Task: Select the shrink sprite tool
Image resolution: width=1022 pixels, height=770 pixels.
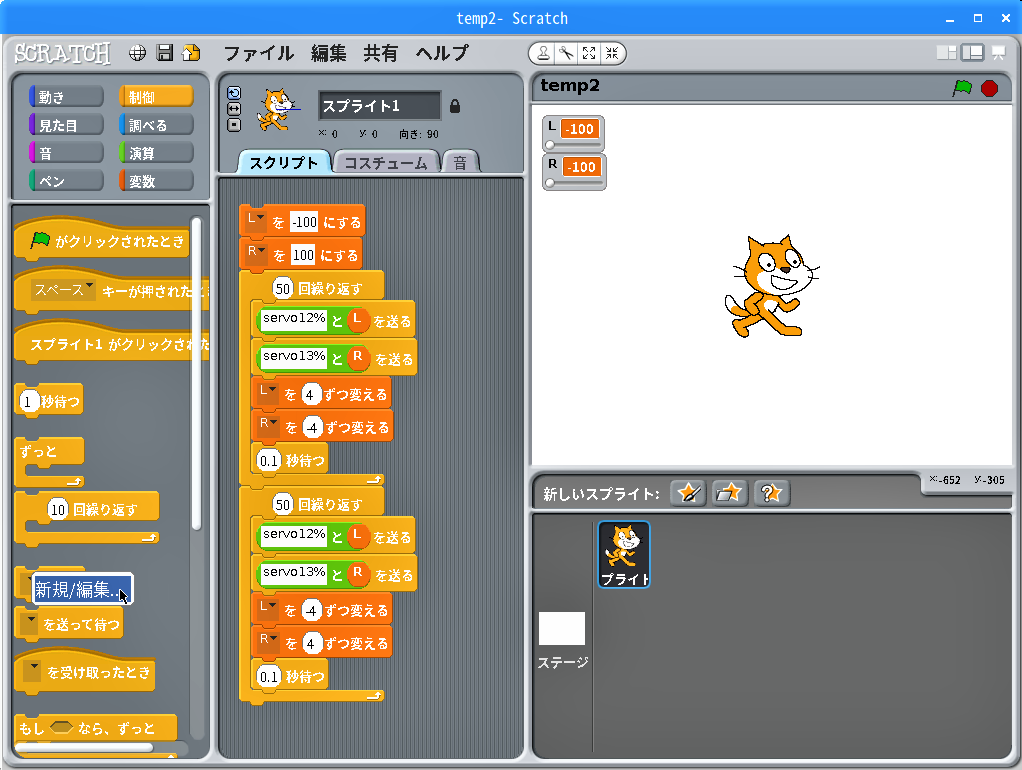Action: pyautogui.click(x=611, y=53)
